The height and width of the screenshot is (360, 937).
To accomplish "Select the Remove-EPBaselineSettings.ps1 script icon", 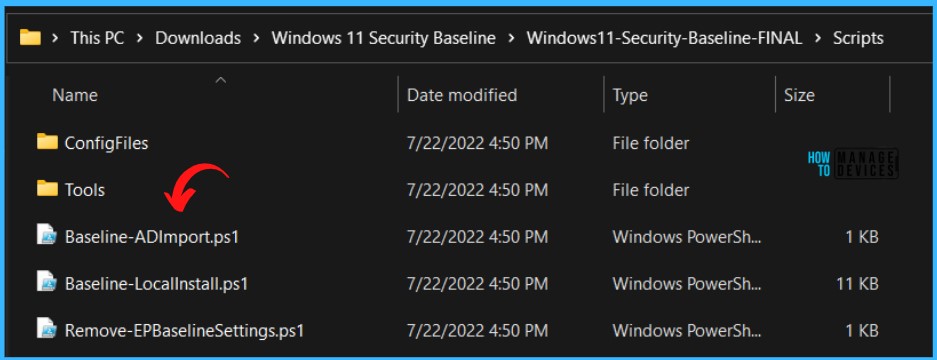I will [47, 330].
